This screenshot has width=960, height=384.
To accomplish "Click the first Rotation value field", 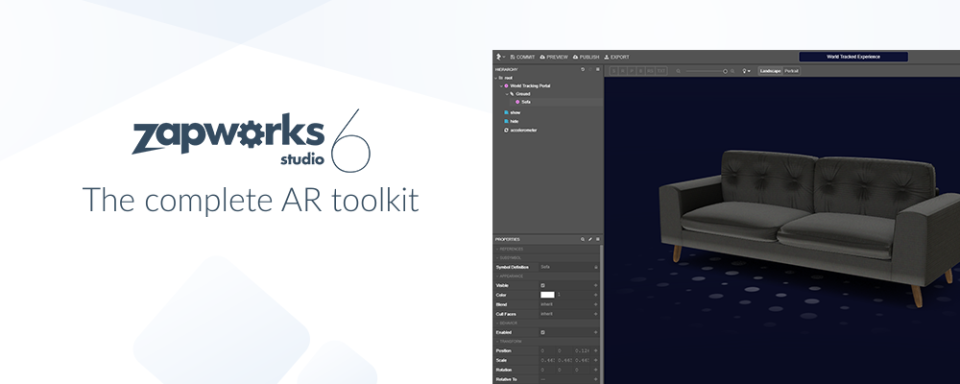I will pos(547,370).
